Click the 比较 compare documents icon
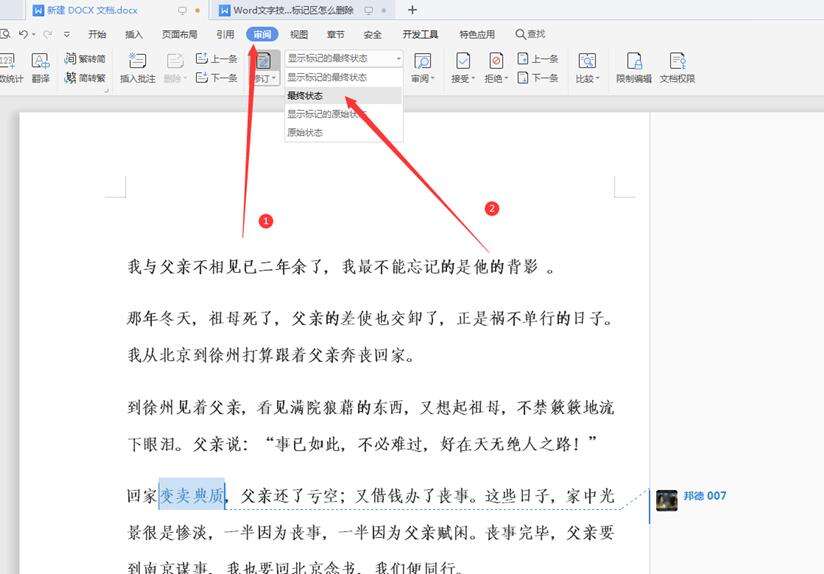The image size is (824, 574). click(x=586, y=61)
